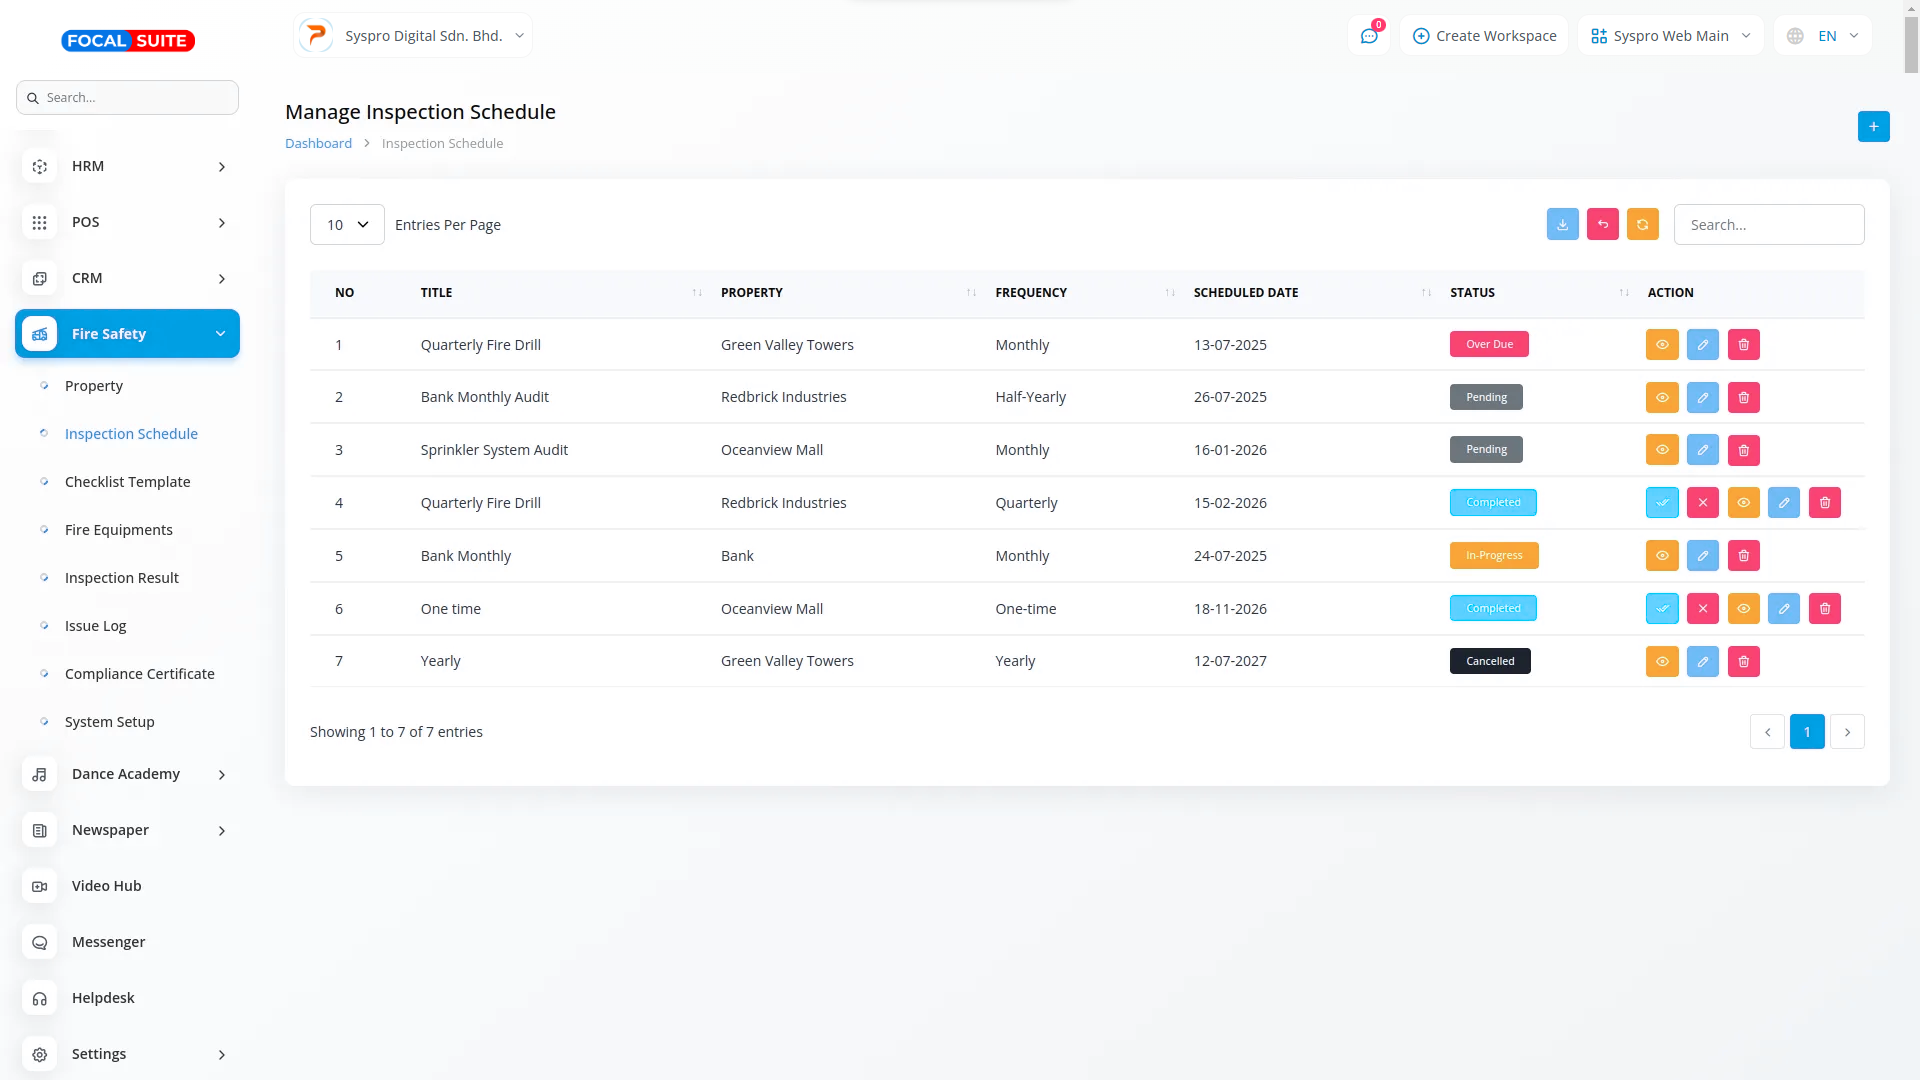The width and height of the screenshot is (1920, 1080).
Task: Click the table search input field
Action: 1768,225
